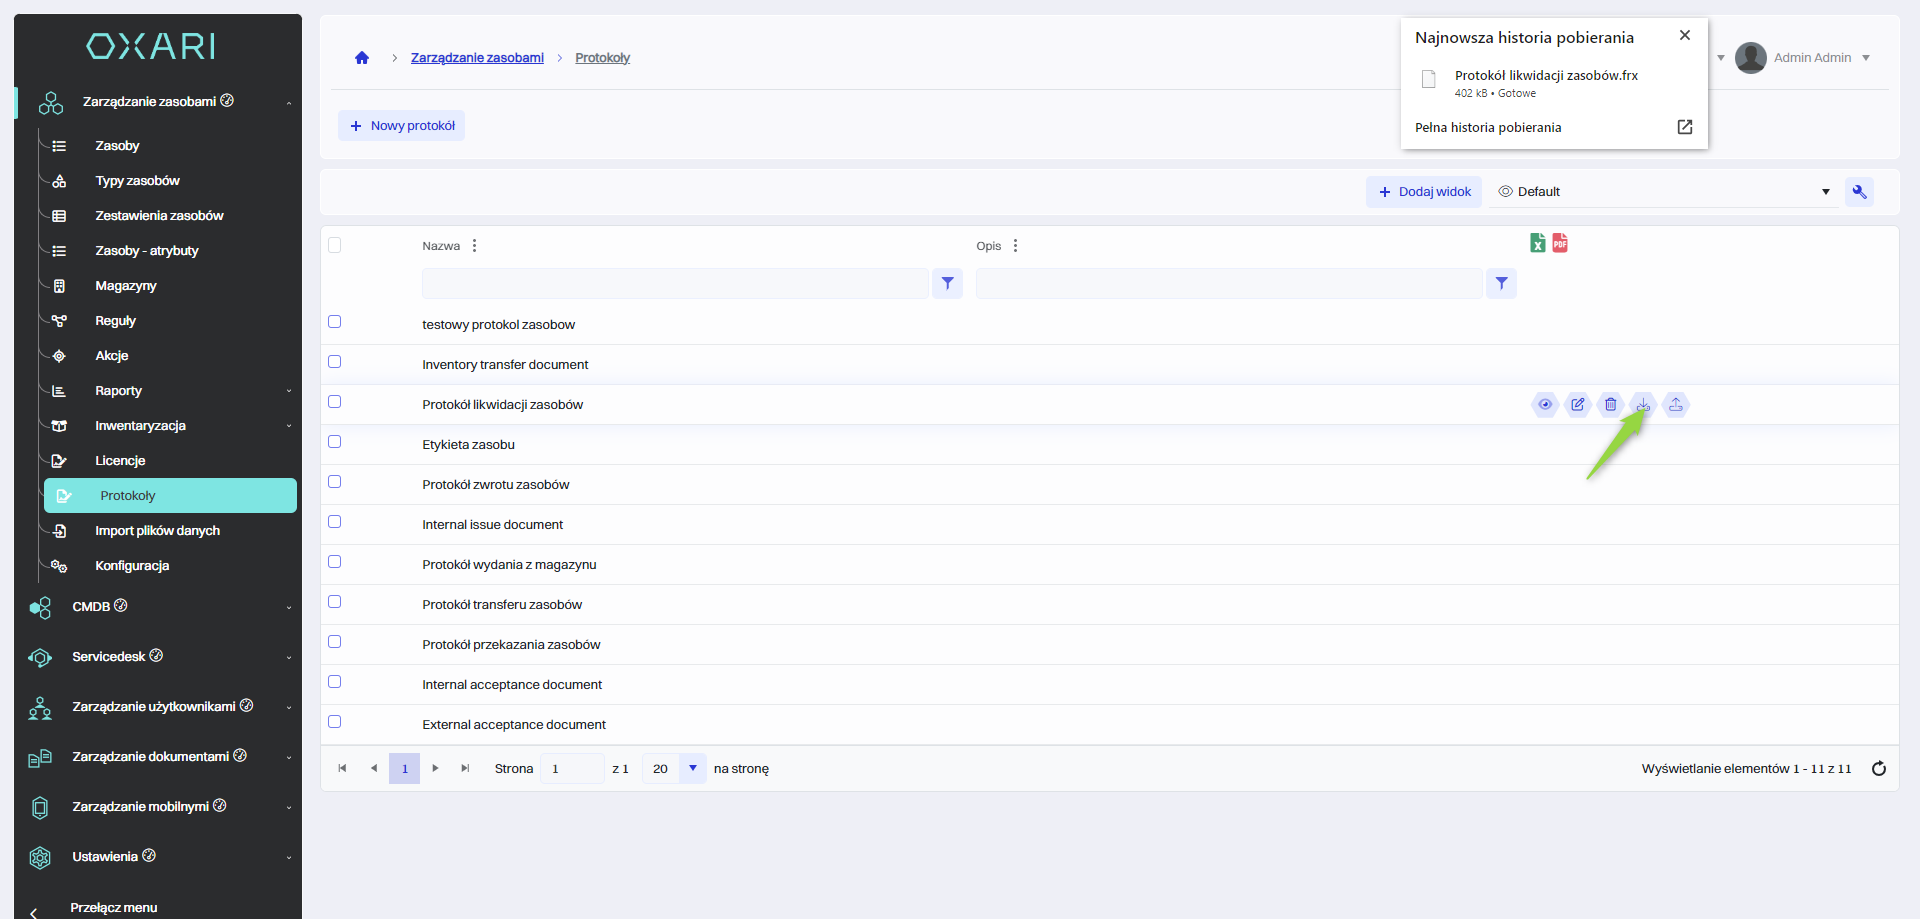Type in the Opis filter field

pyautogui.click(x=1228, y=284)
